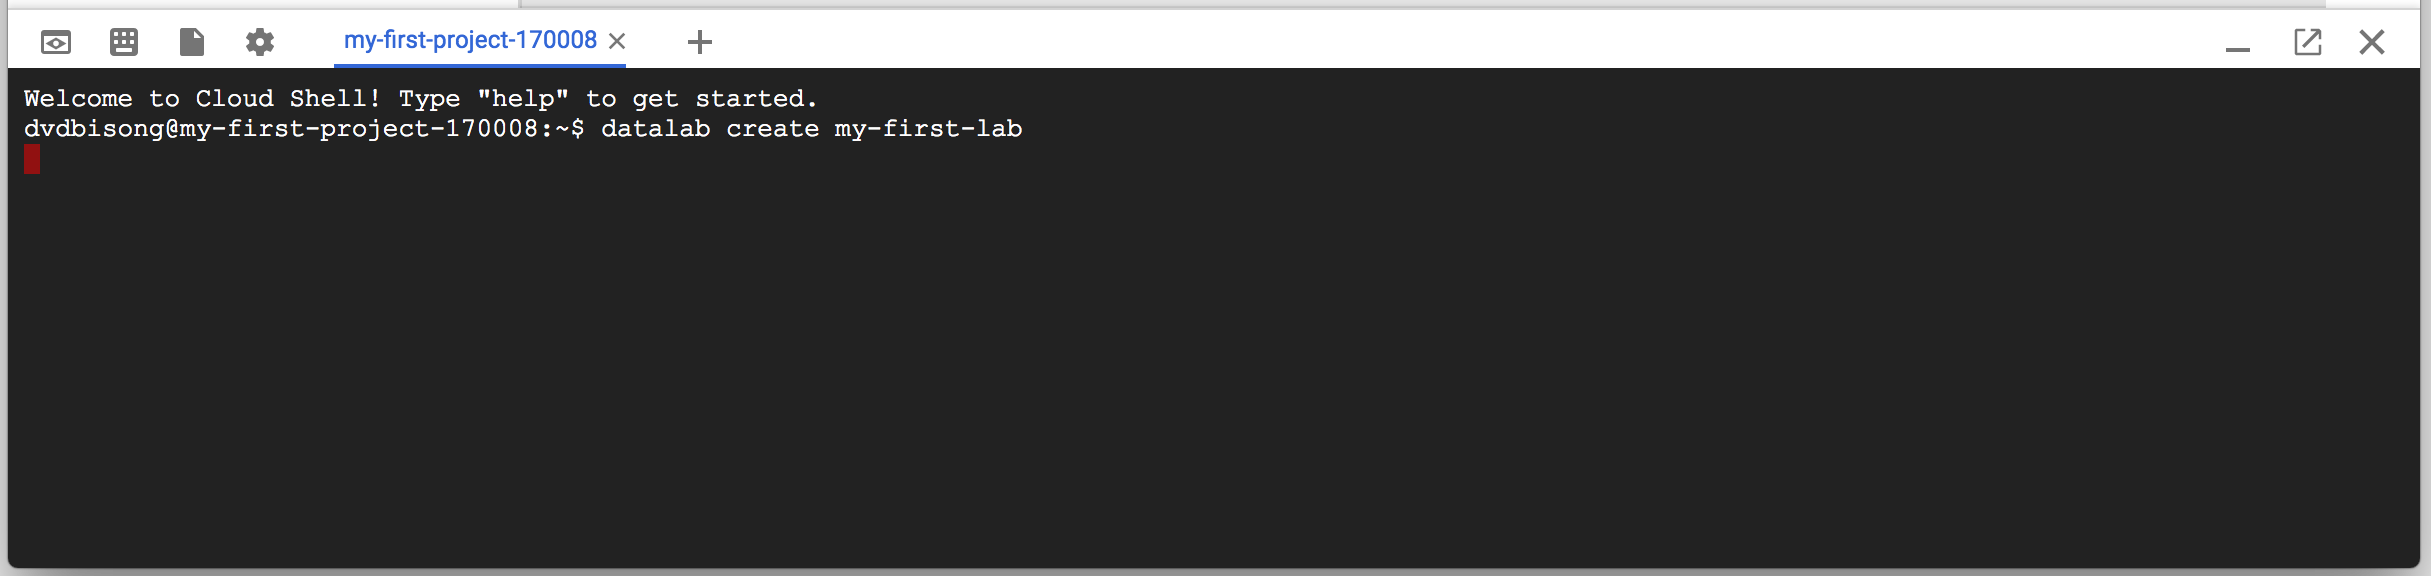Open Cloud Shell in new window

2307,42
